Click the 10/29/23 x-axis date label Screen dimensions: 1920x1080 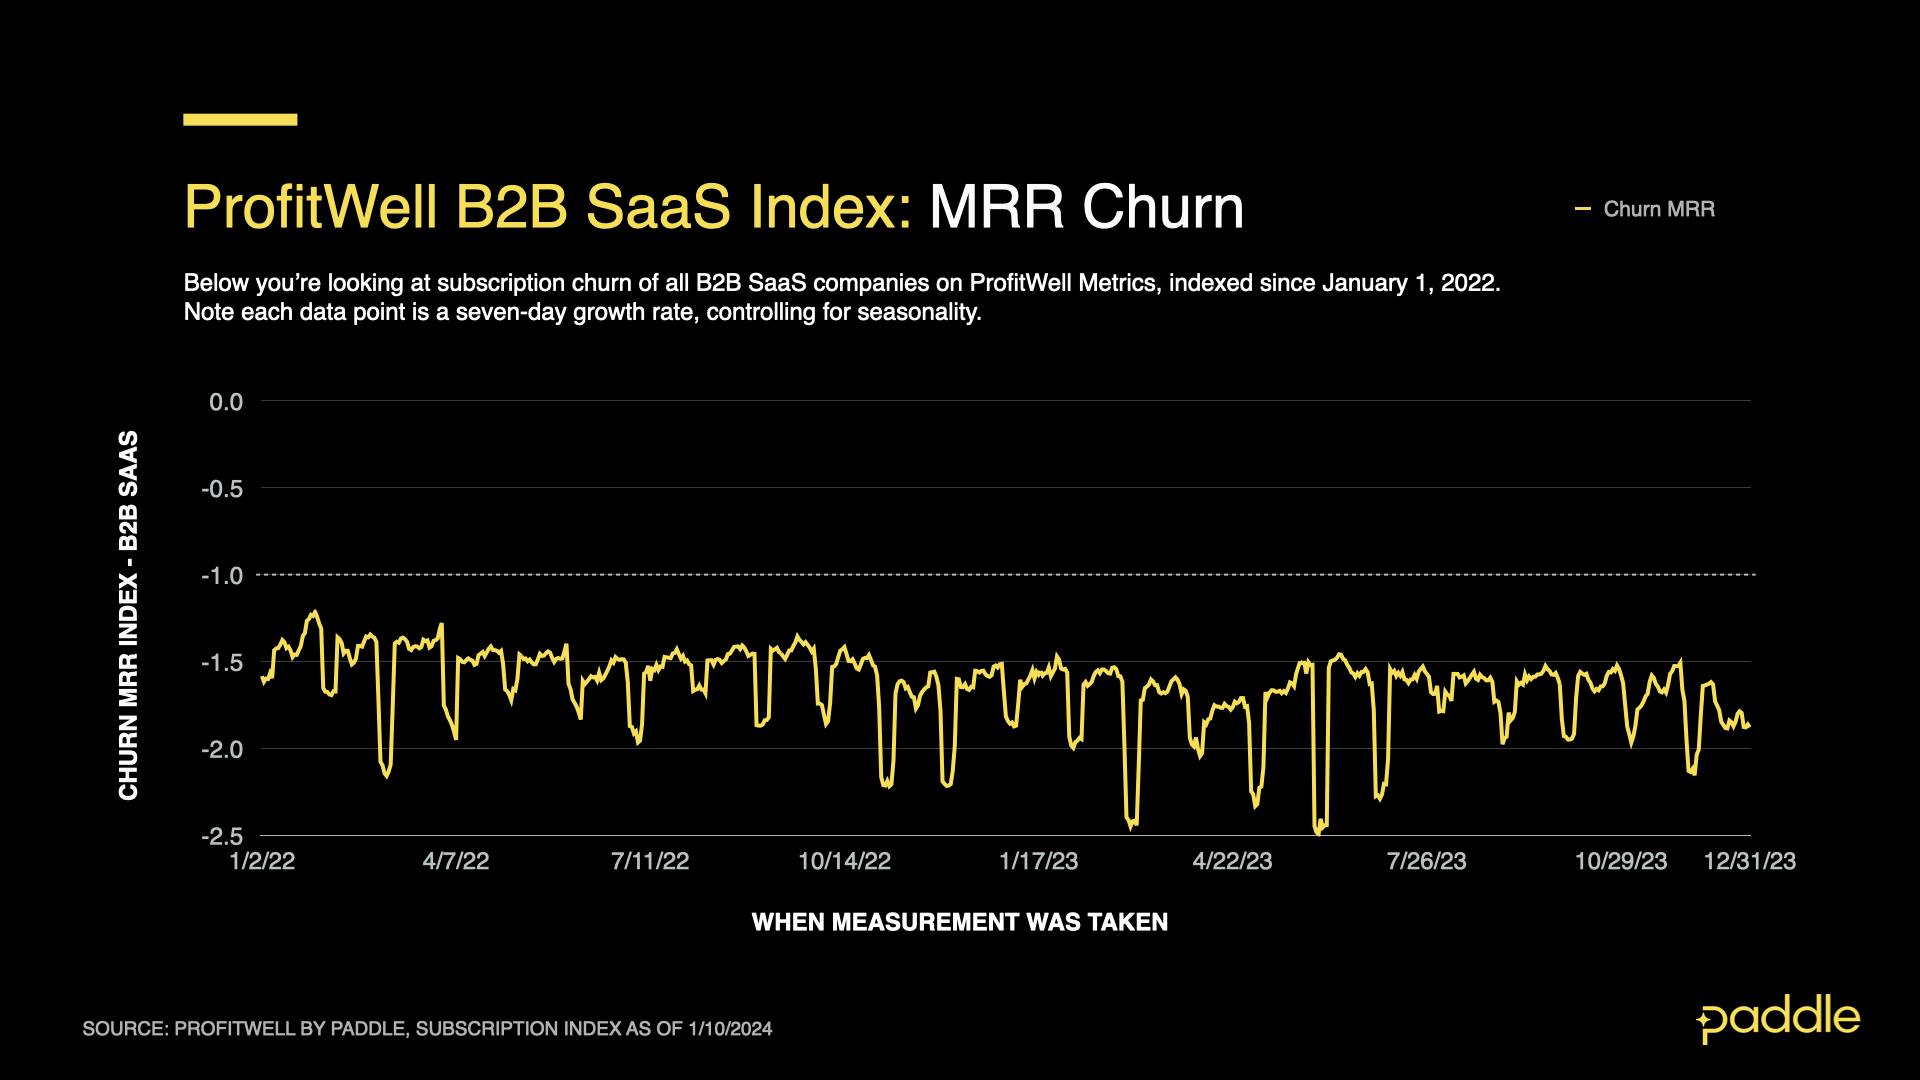1620,862
